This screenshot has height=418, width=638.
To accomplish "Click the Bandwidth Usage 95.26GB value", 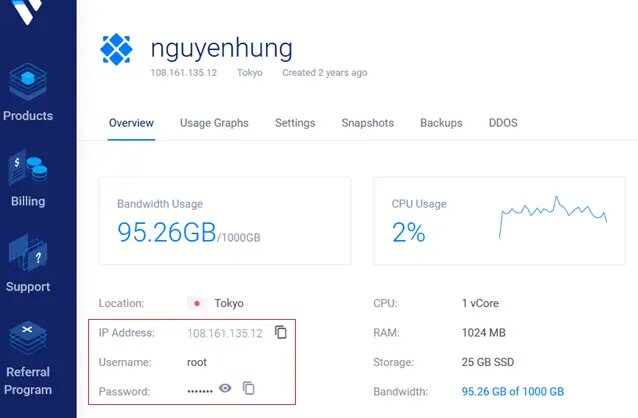I will [167, 232].
